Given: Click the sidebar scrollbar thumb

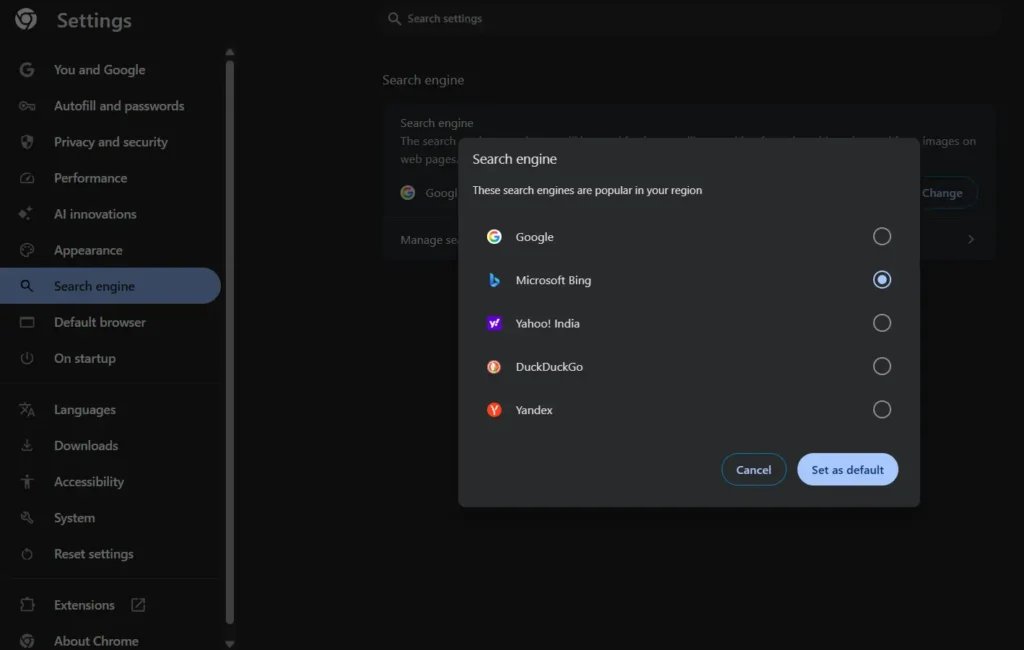Looking at the screenshot, I should coord(230,342).
